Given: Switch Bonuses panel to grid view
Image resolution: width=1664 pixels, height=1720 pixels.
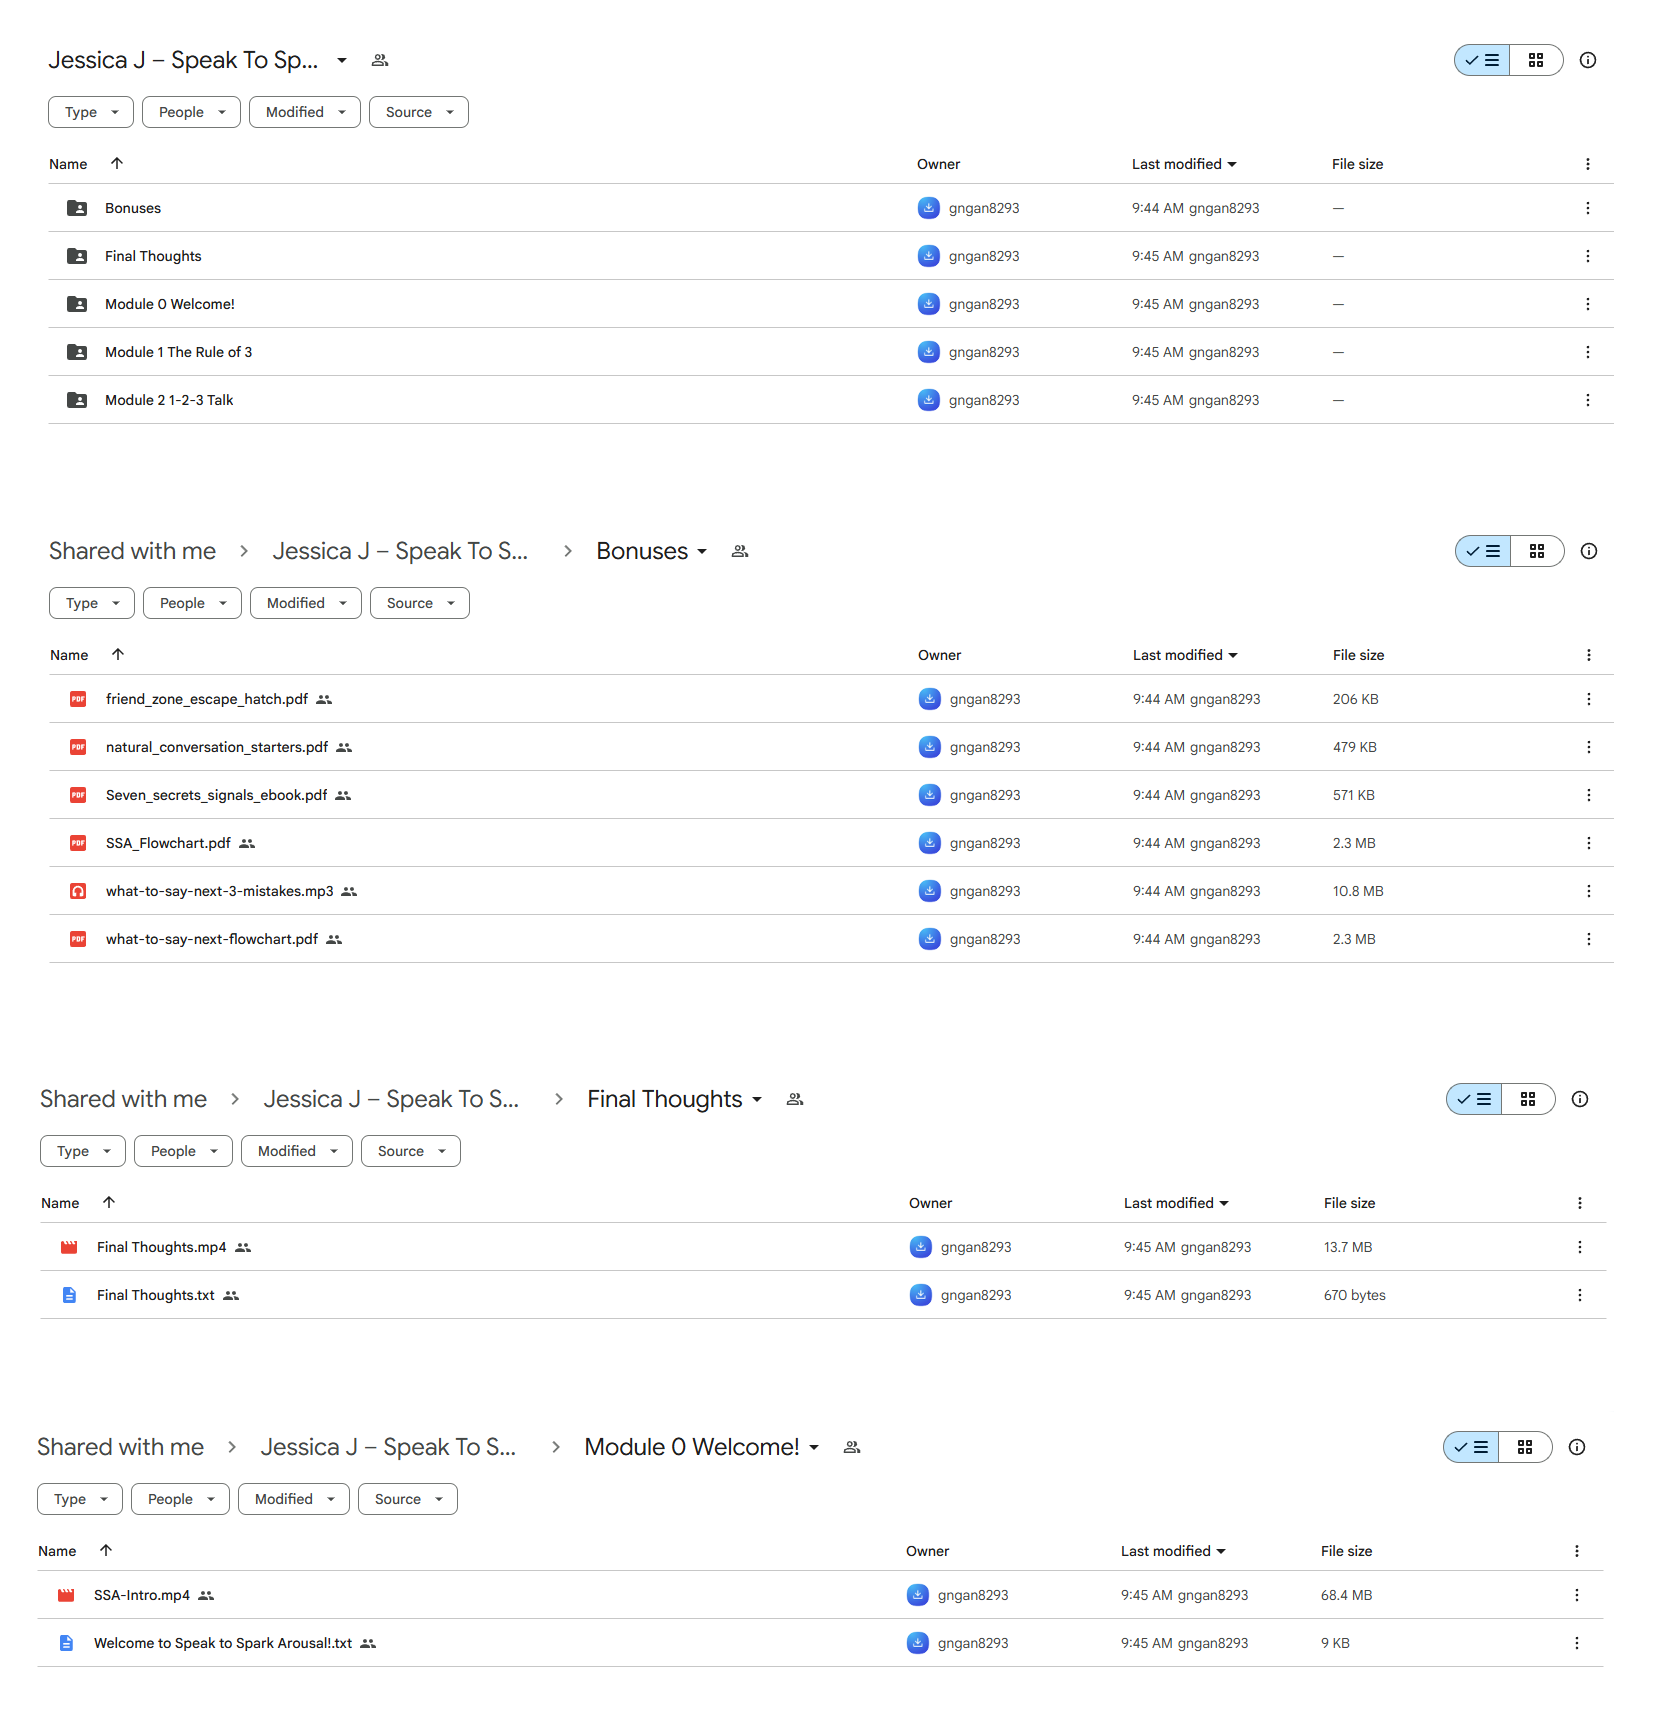Looking at the screenshot, I should 1537,551.
